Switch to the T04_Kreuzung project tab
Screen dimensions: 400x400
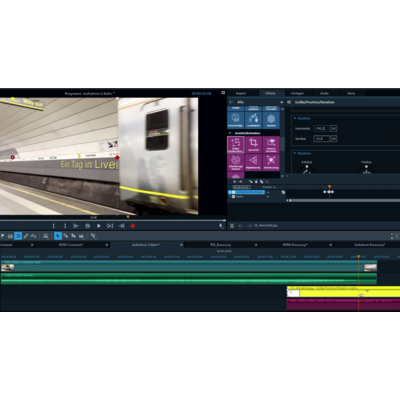(x=220, y=245)
